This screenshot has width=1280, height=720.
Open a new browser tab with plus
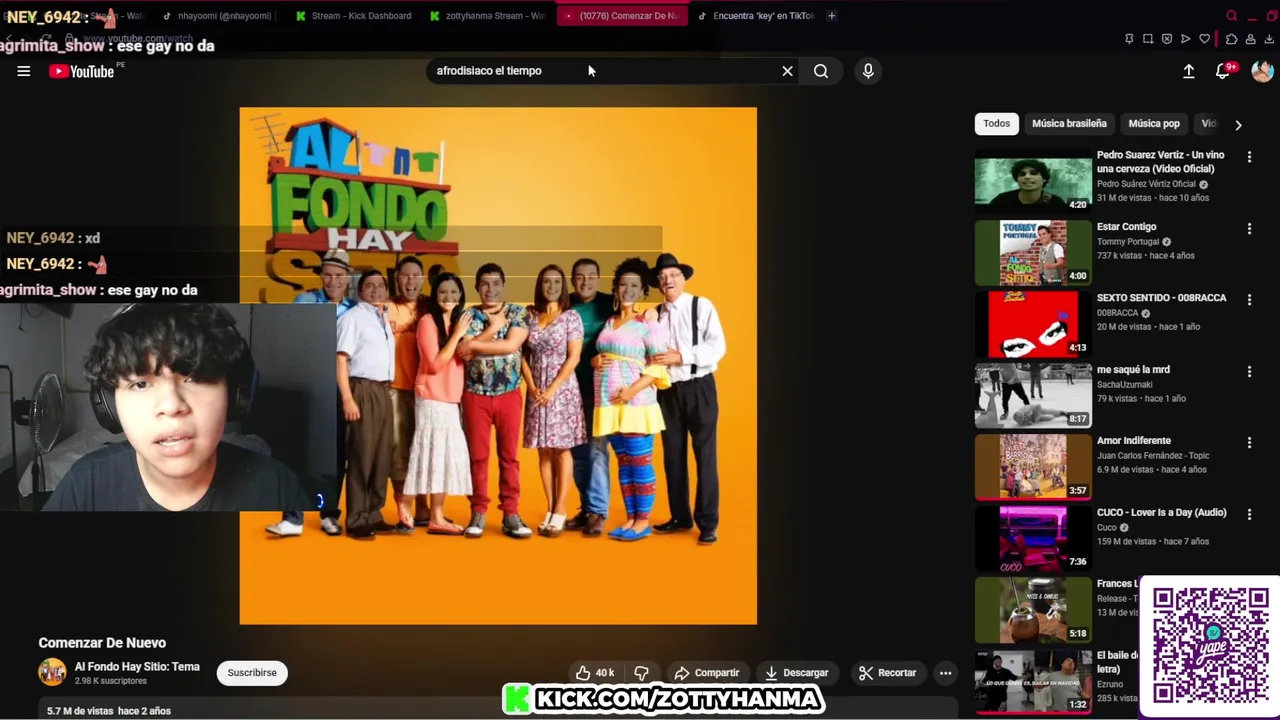tap(831, 16)
